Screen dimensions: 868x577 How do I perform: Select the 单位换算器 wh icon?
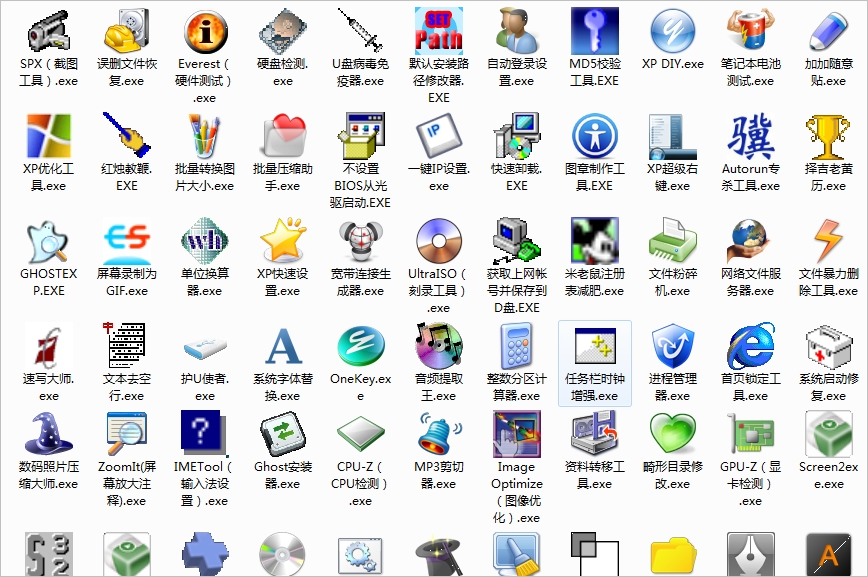205,240
